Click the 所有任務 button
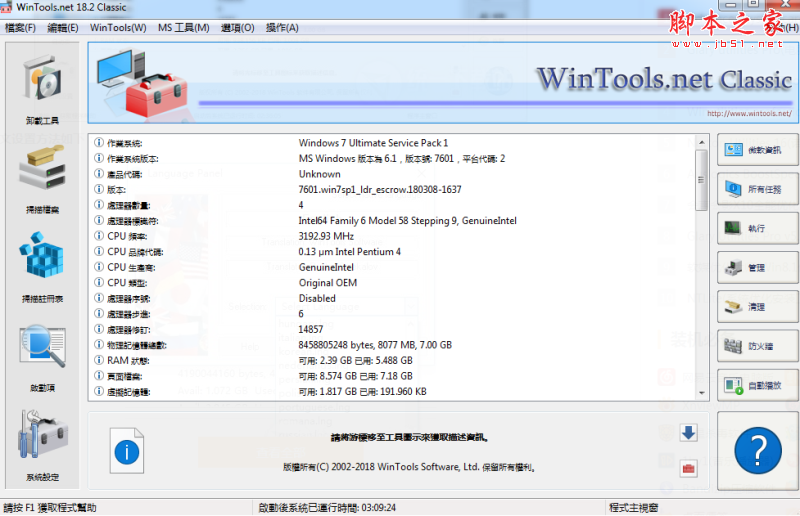The width and height of the screenshot is (800, 516). point(758,189)
